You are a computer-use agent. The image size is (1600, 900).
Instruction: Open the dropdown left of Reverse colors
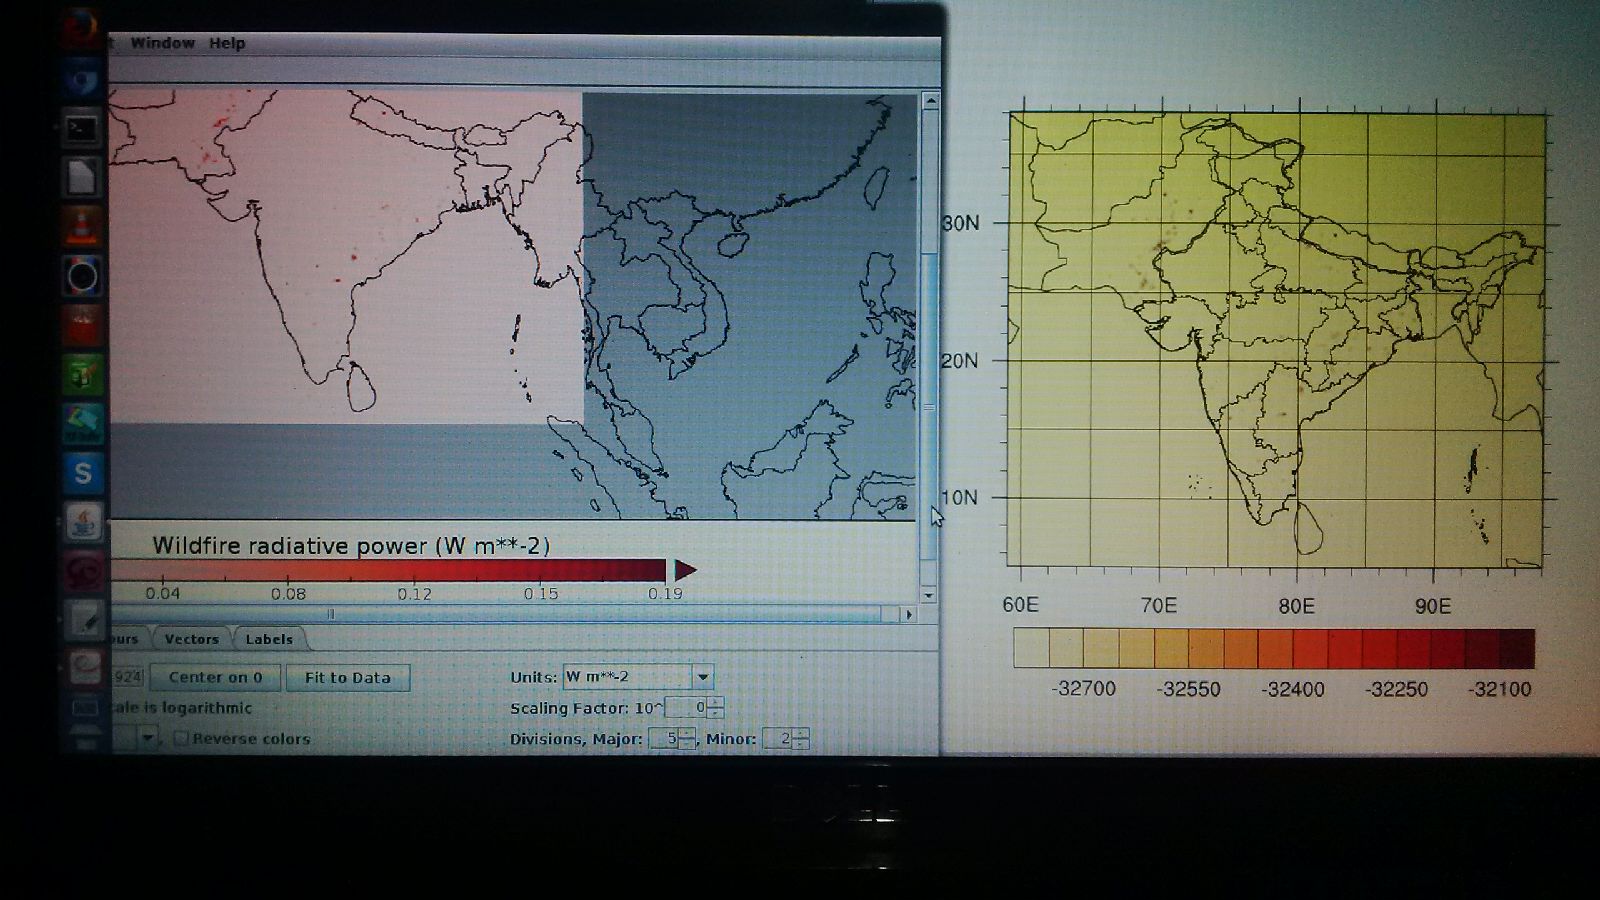[x=147, y=738]
